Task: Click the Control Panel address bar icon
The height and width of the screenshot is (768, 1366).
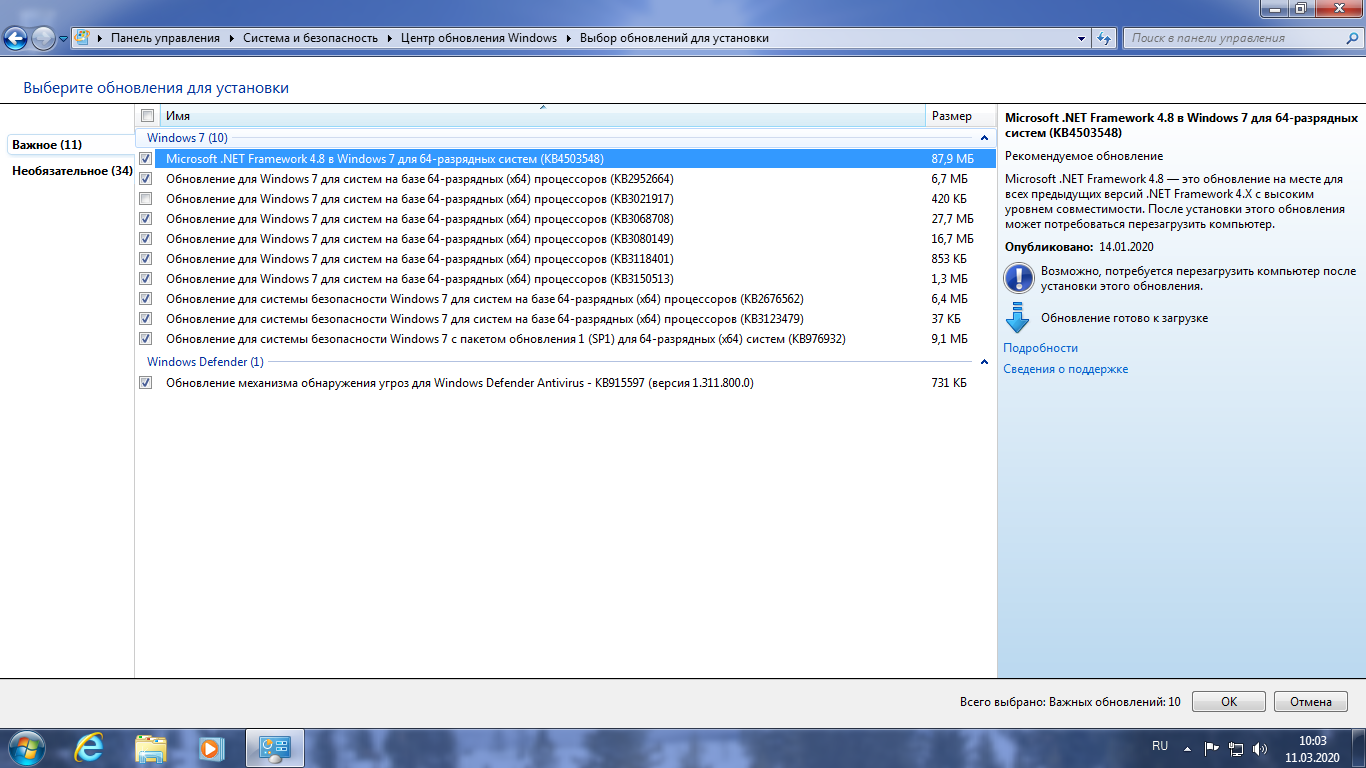Action: click(83, 38)
